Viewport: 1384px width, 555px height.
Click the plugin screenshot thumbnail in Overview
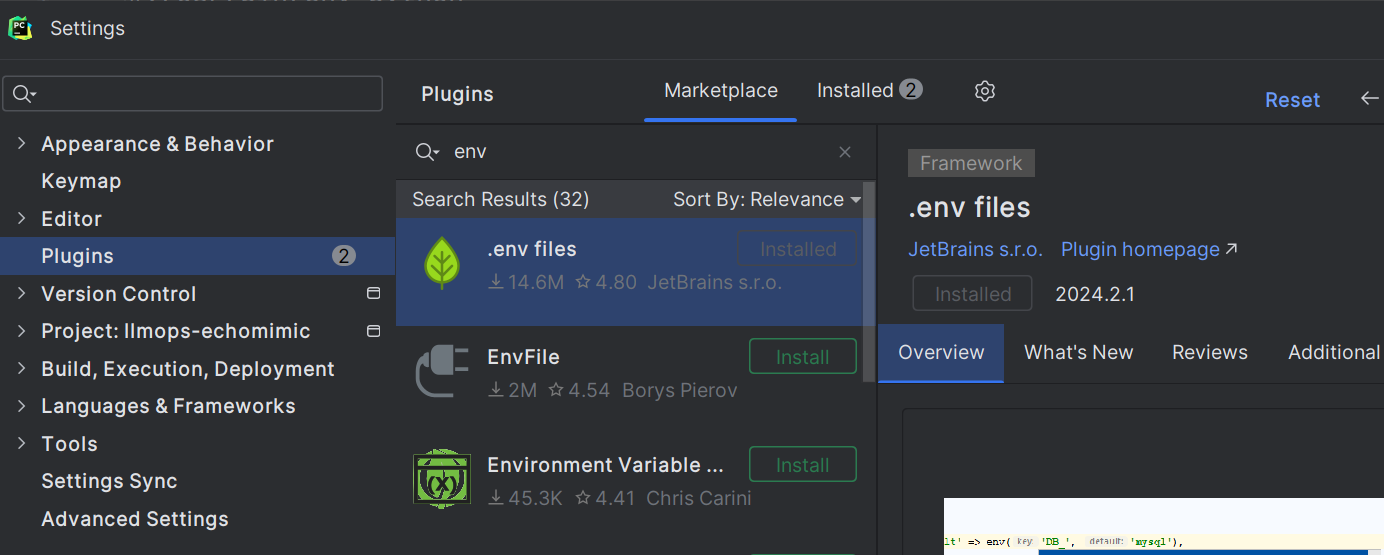1164,526
